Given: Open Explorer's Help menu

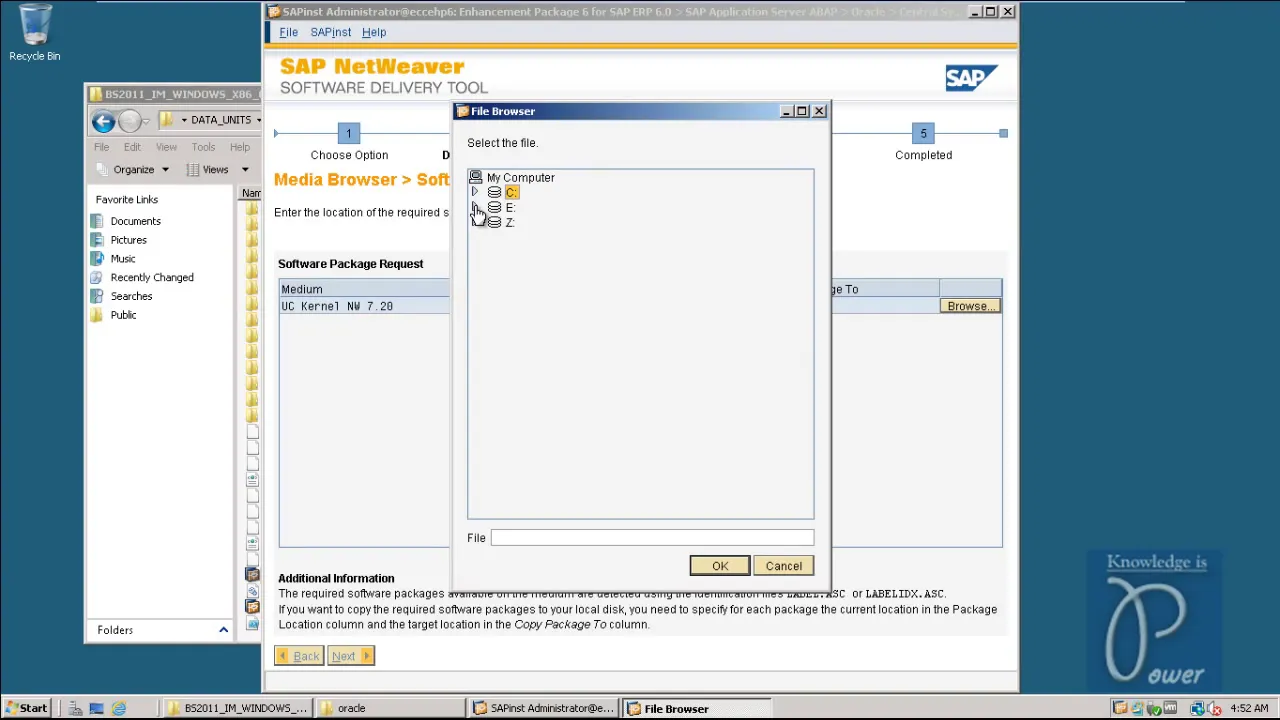Looking at the screenshot, I should pyautogui.click(x=239, y=147).
